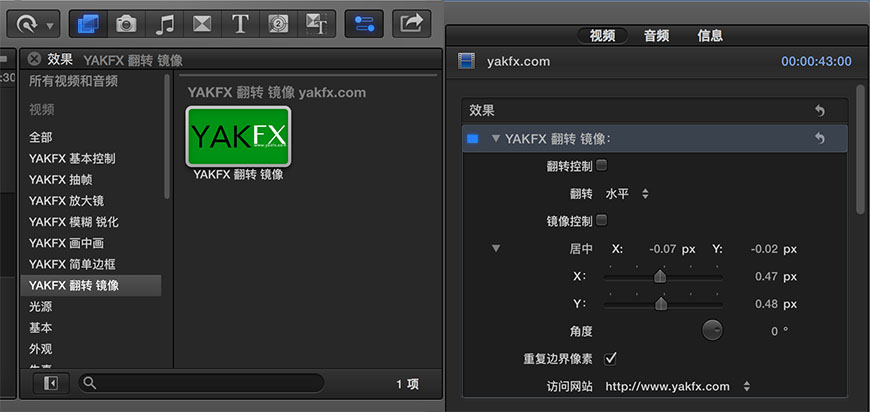The image size is (870, 412).
Task: Open the Generators browser countdown icon
Action: (x=277, y=24)
